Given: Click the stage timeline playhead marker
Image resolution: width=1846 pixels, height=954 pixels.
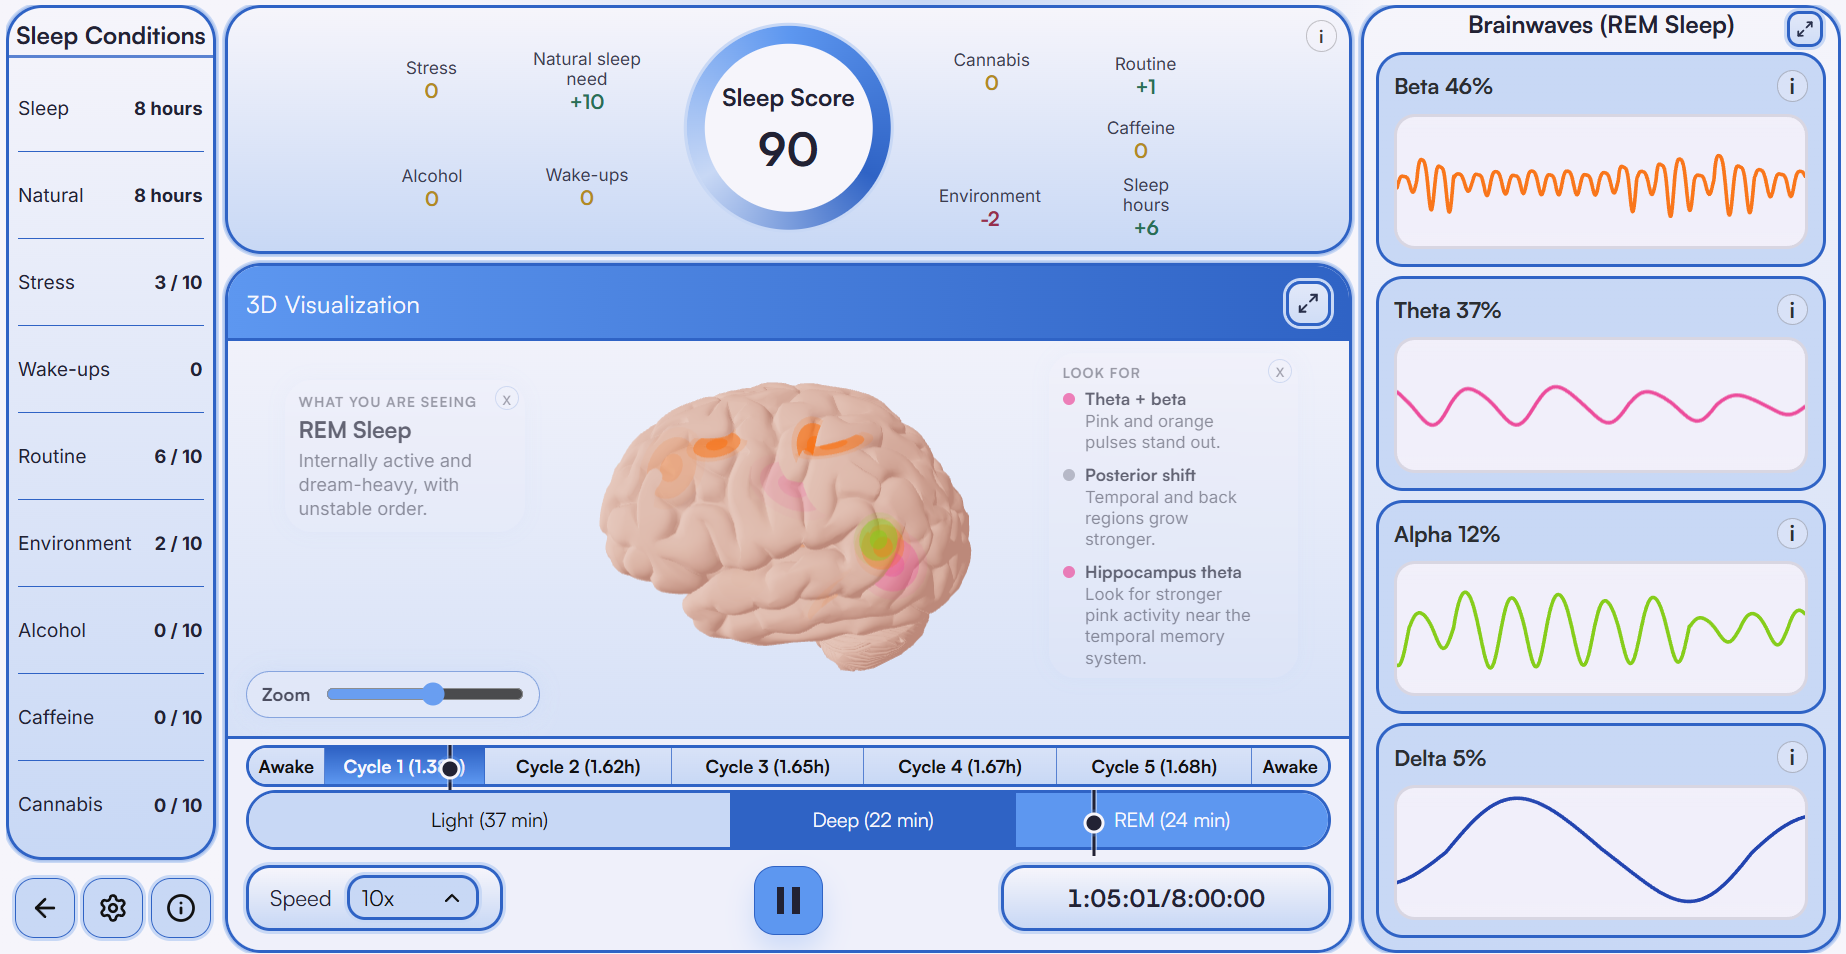Looking at the screenshot, I should point(1094,822).
